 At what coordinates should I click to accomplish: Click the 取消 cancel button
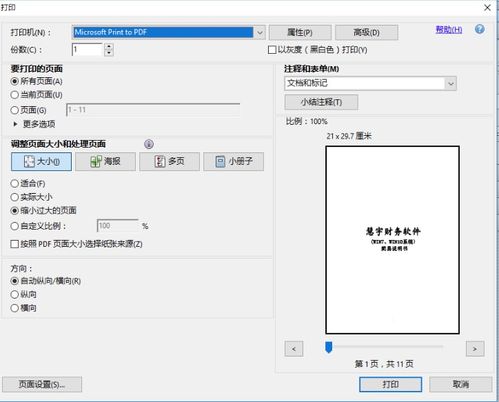coord(461,384)
